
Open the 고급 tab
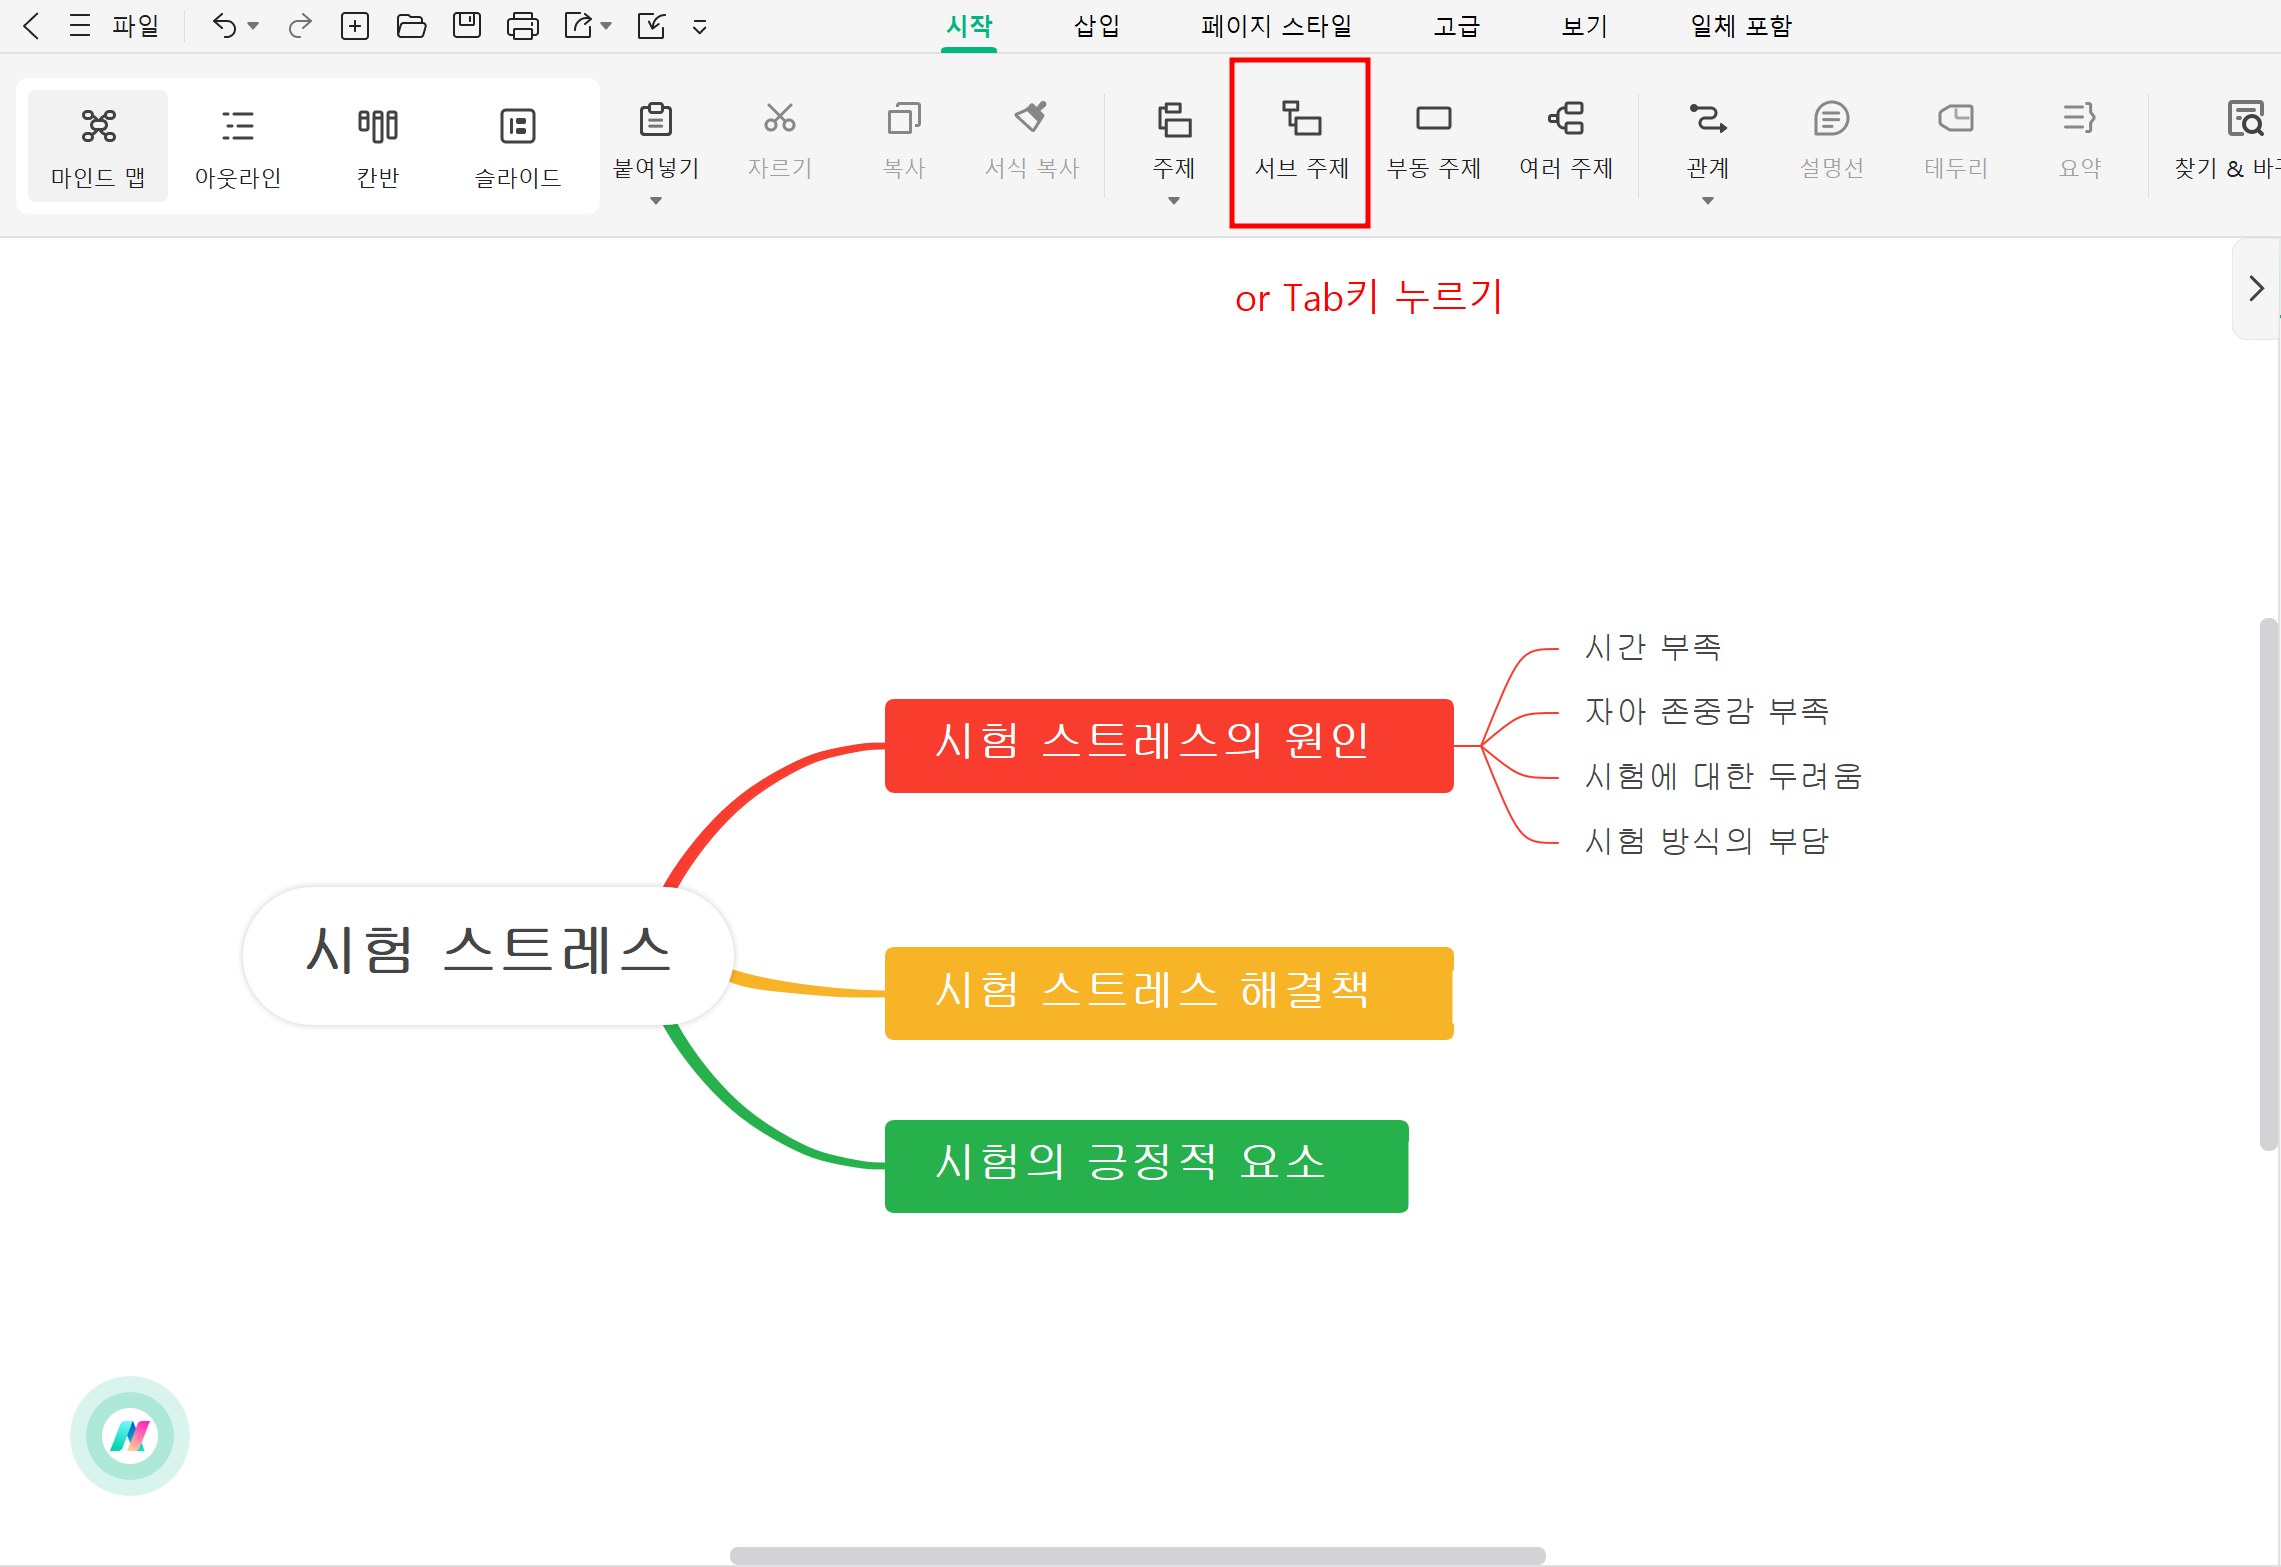click(1456, 26)
